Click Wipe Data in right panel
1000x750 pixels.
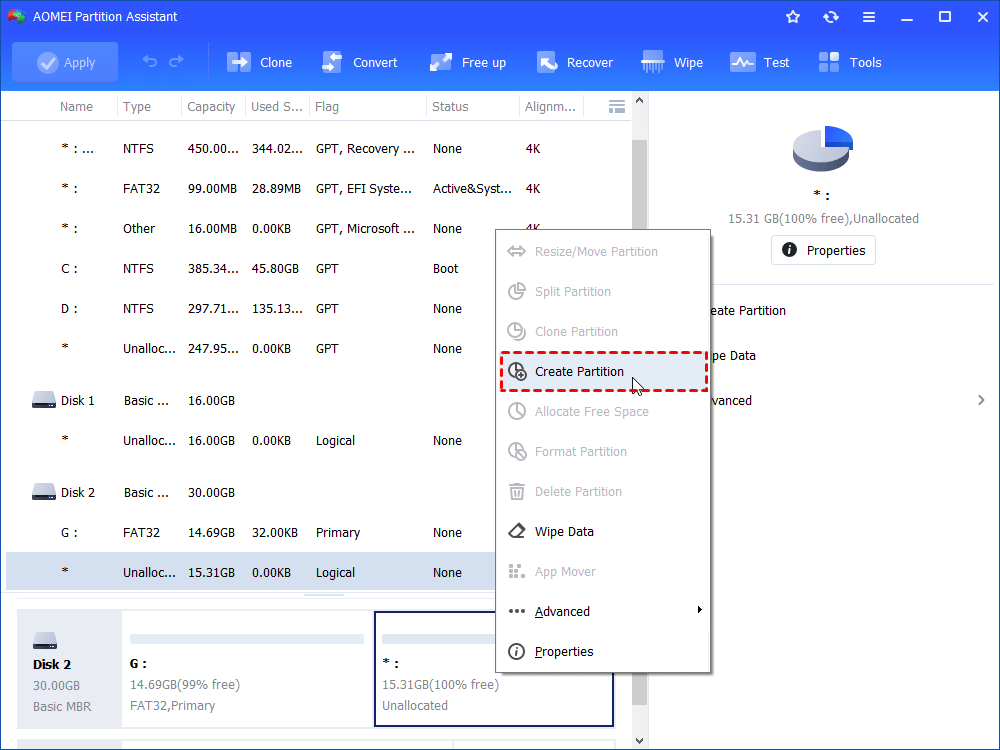[x=733, y=355]
